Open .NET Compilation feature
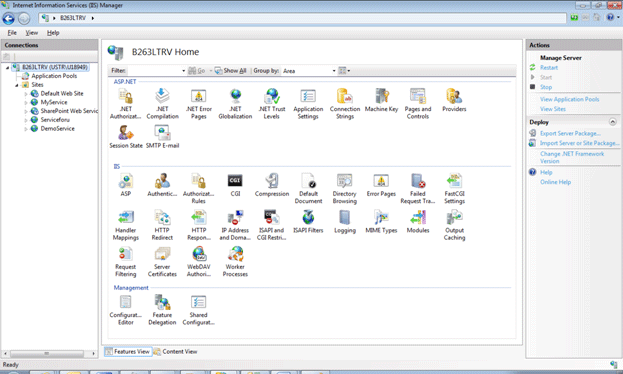Screen dimensions: 623x374 (162, 104)
